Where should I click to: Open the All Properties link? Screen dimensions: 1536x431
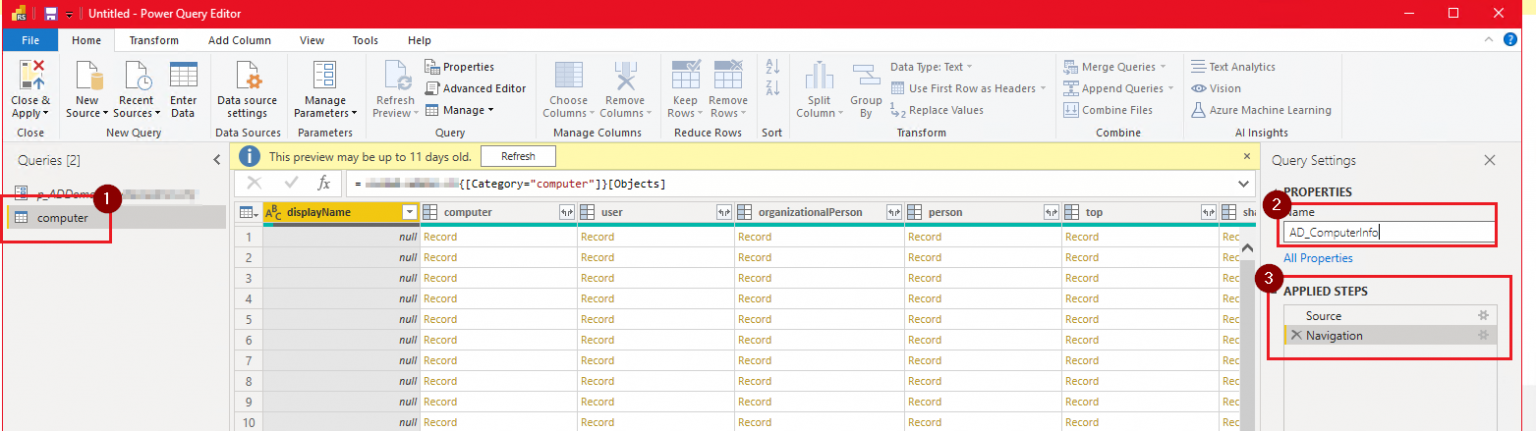(x=1317, y=258)
